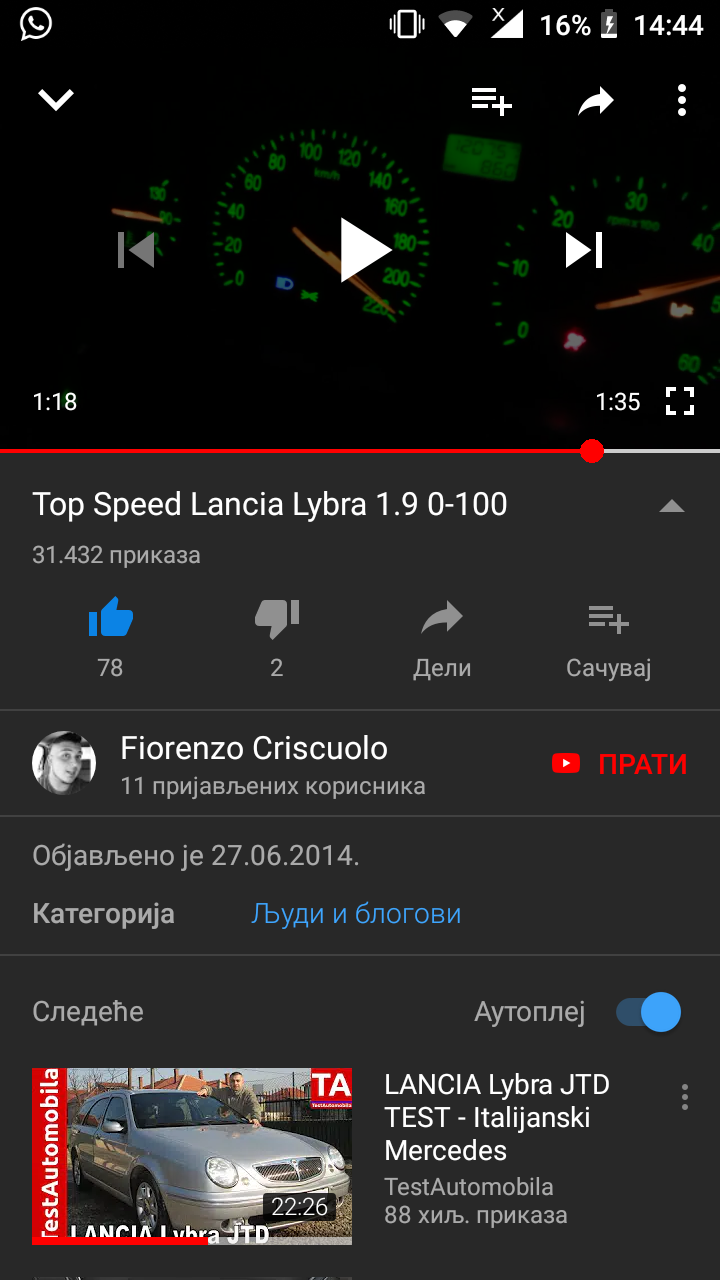The image size is (720, 1280).
Task: Skip to the next video
Action: coord(584,250)
